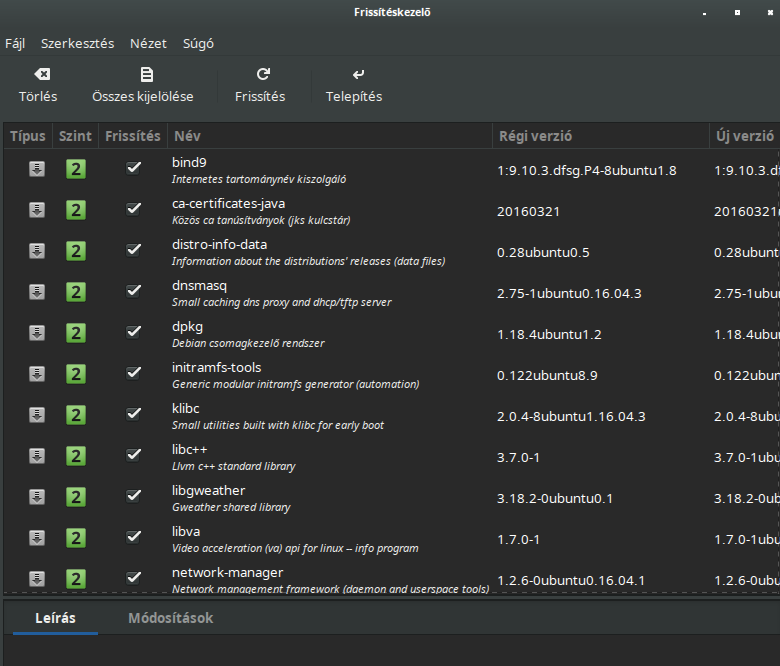The image size is (780, 666).
Task: Click the download type icon for klibc
Action: (x=37, y=415)
